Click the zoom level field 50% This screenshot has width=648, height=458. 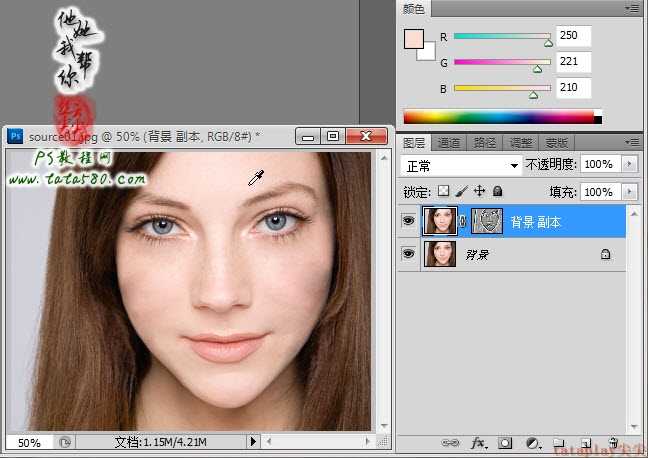[x=29, y=443]
